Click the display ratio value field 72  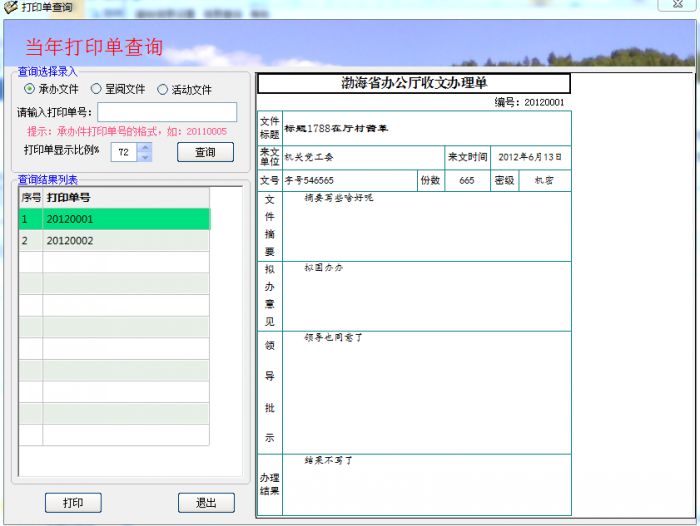124,152
